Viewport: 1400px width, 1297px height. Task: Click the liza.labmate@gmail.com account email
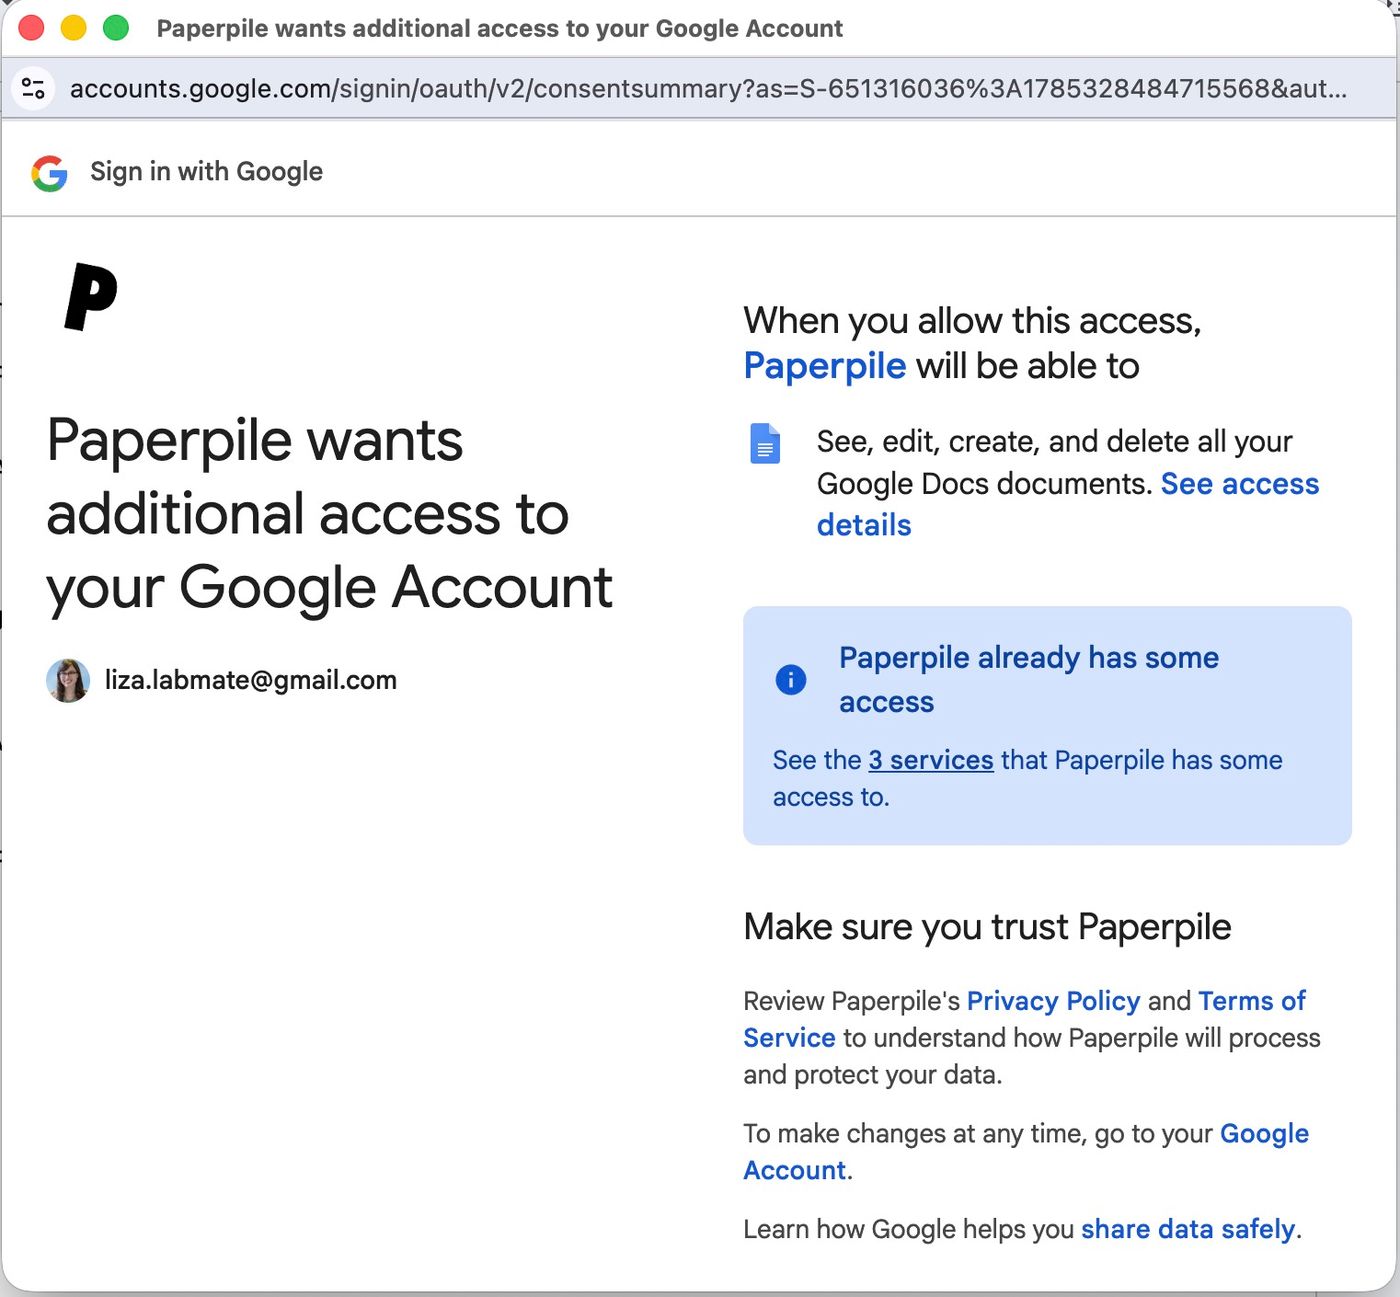point(251,680)
